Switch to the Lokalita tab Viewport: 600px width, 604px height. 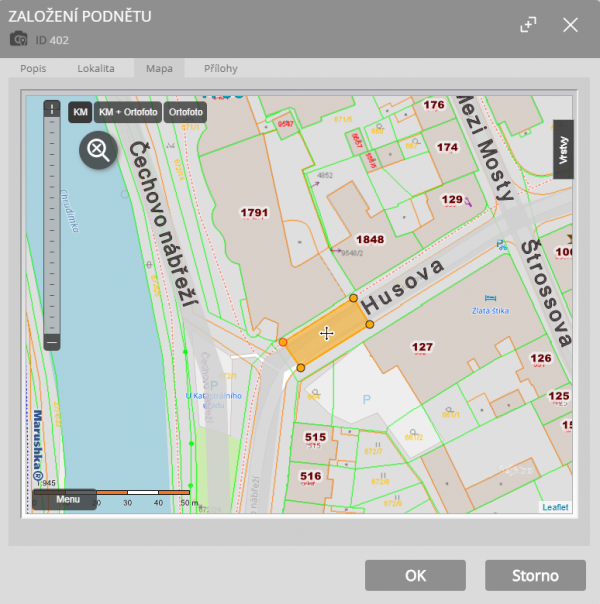click(x=96, y=69)
